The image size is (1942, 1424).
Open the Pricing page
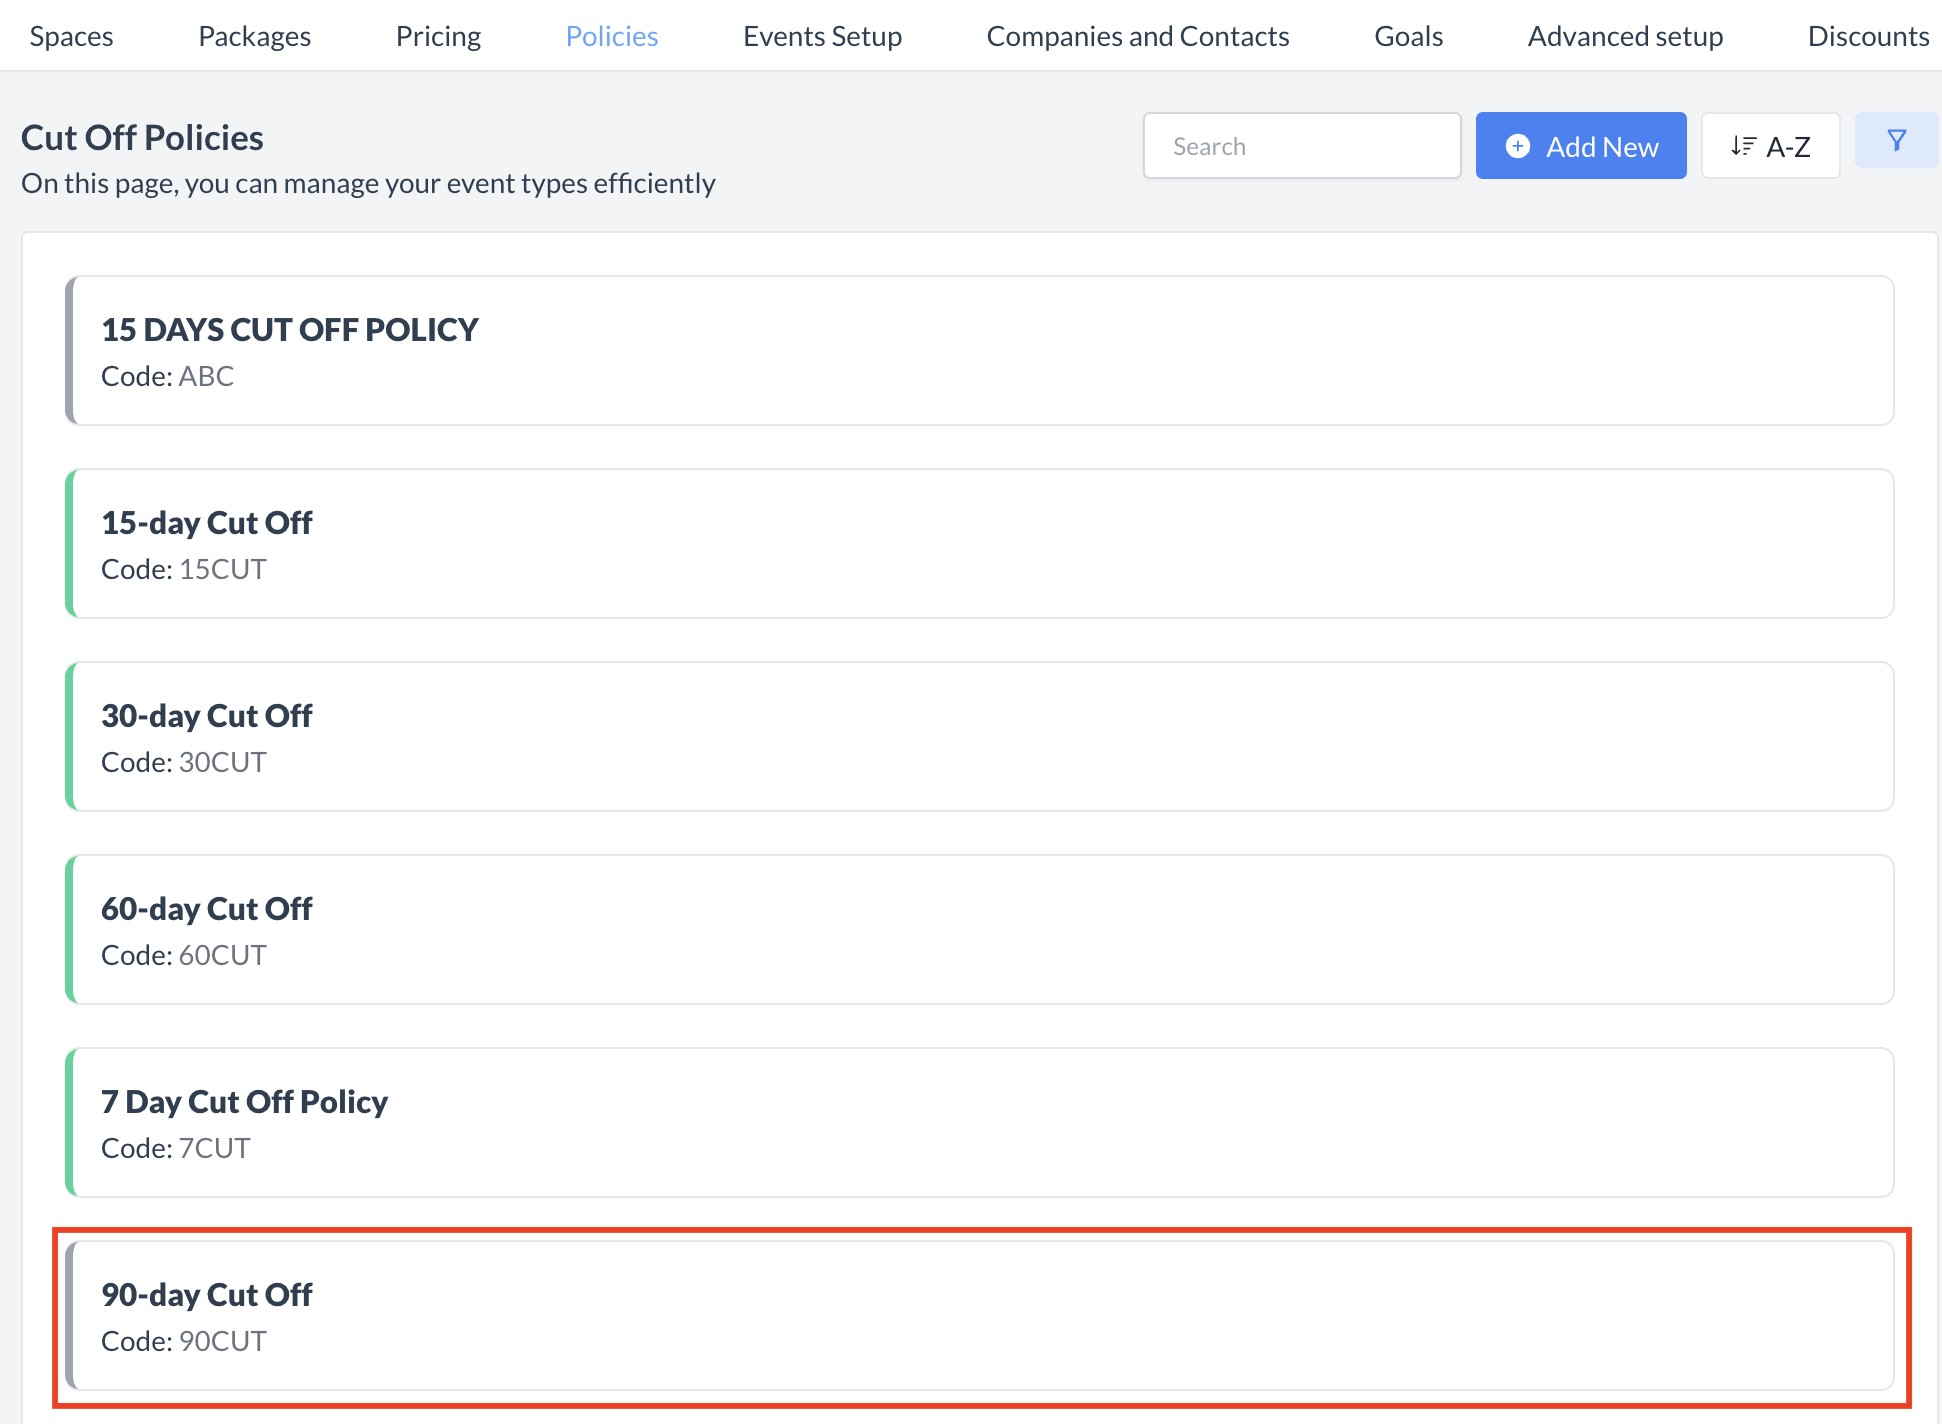pos(438,35)
